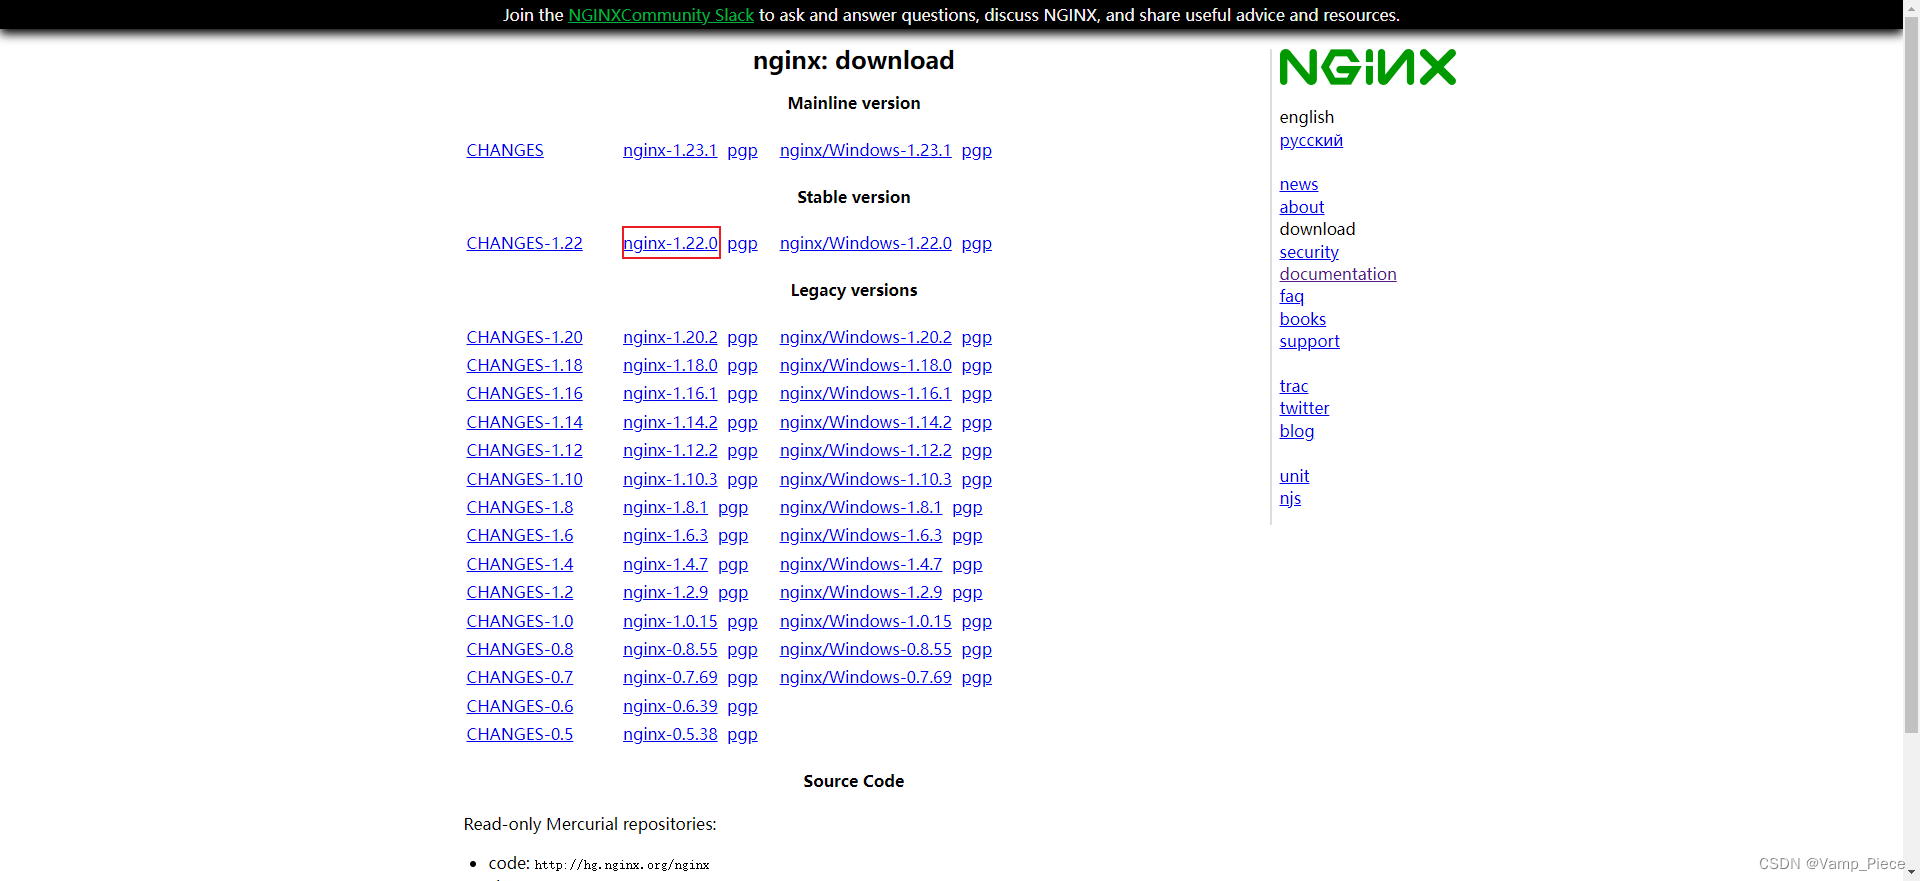Go to the news page
Viewport: 1920px width, 881px height.
click(x=1299, y=184)
